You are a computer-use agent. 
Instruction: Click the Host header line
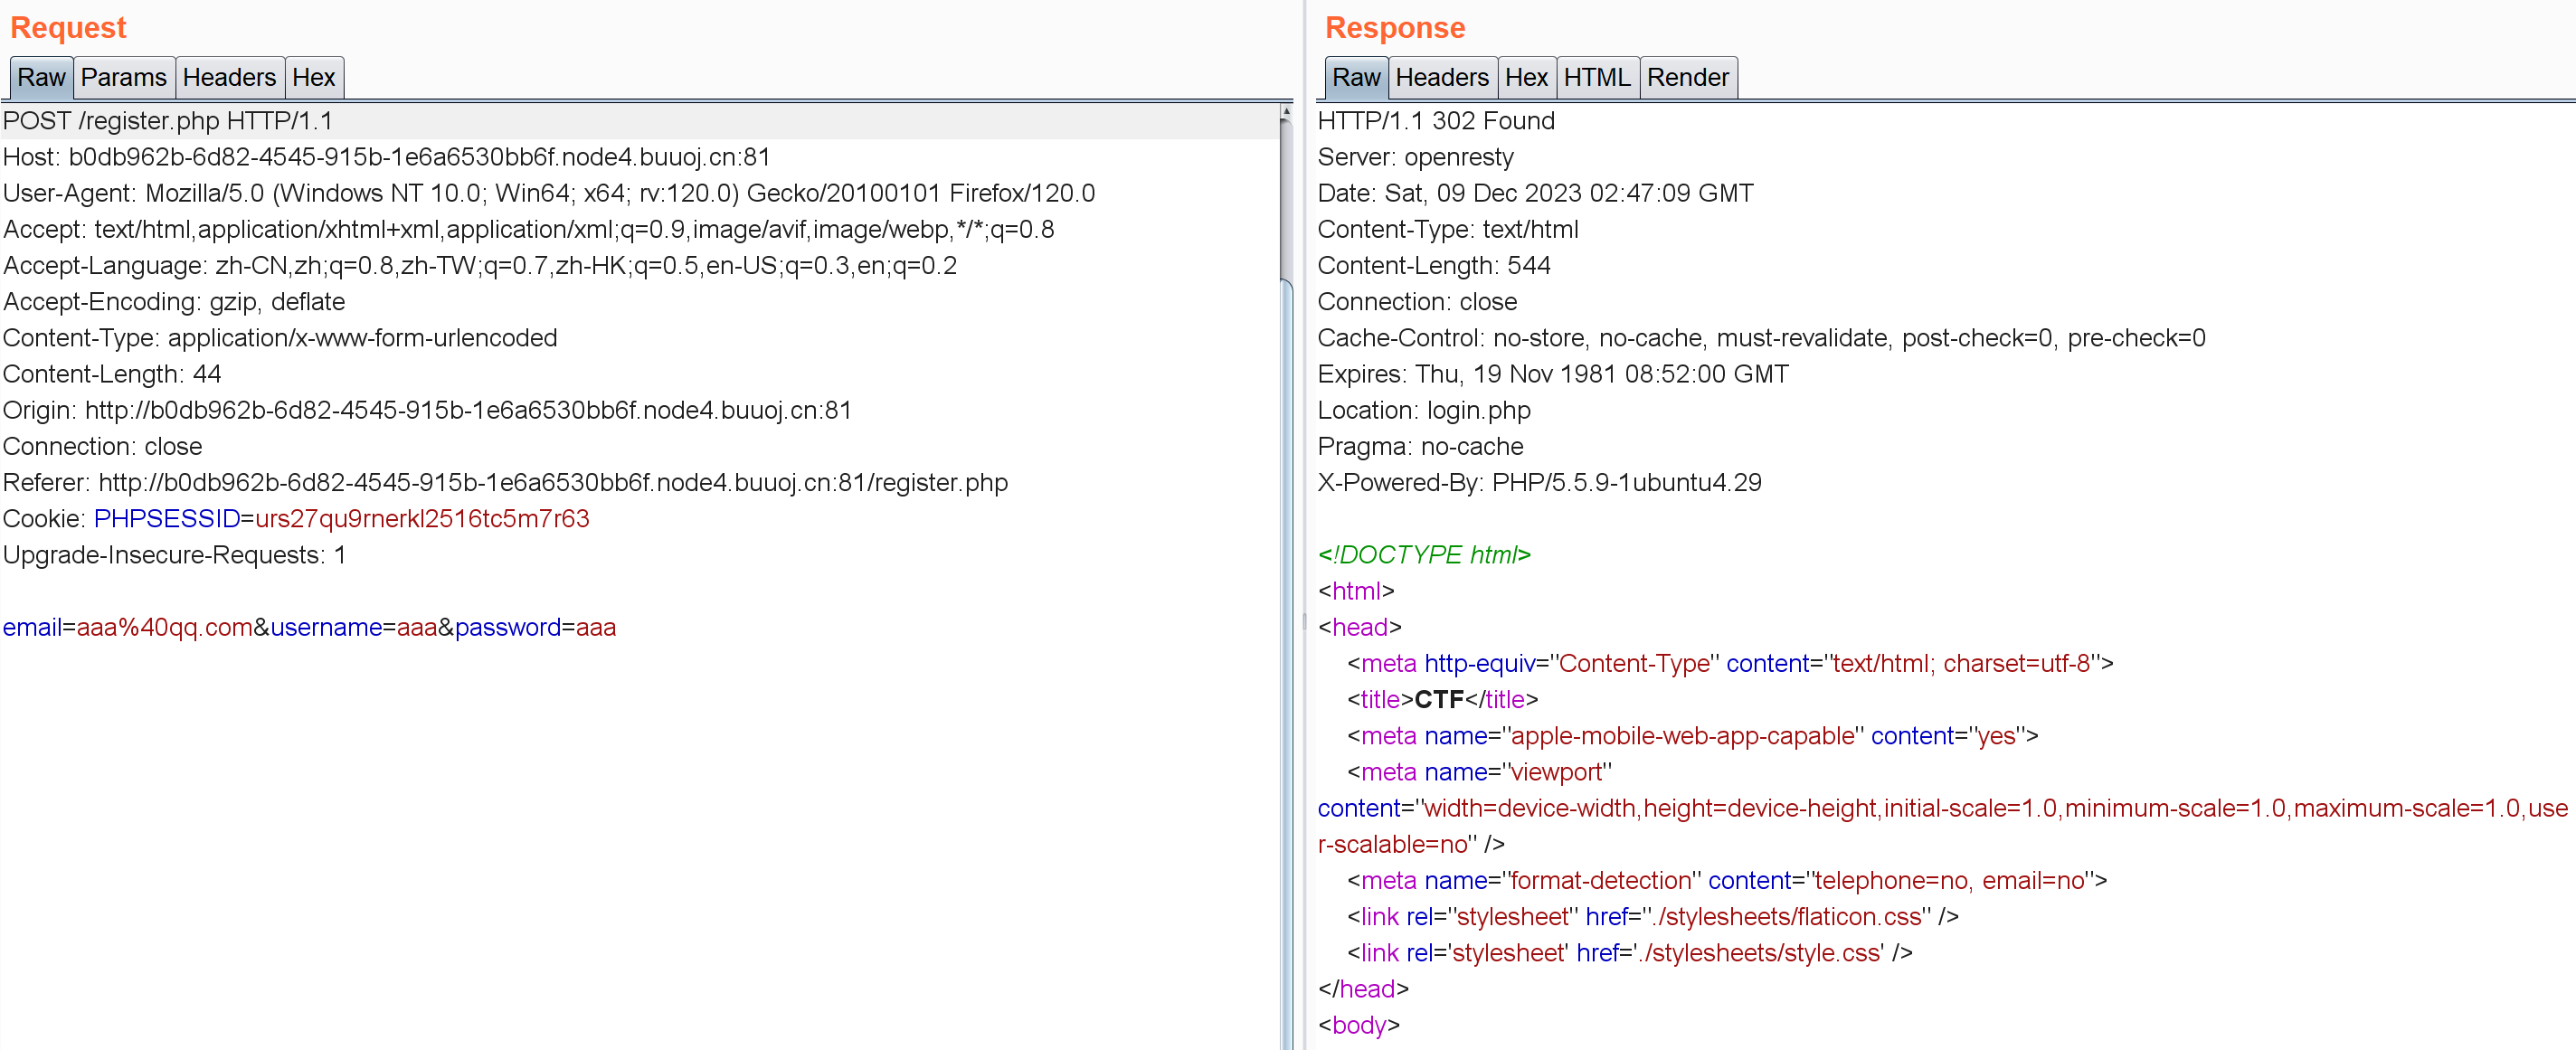[387, 157]
